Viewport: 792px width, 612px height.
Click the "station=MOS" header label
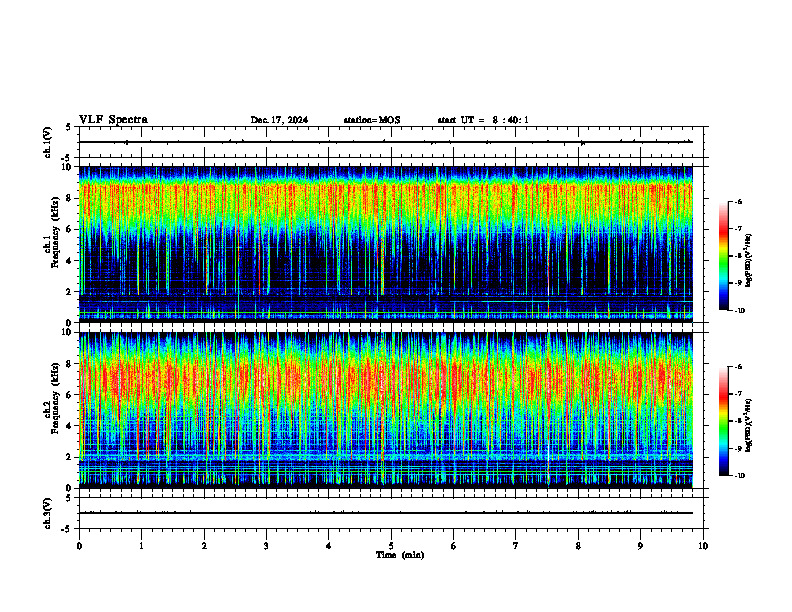click(x=372, y=120)
